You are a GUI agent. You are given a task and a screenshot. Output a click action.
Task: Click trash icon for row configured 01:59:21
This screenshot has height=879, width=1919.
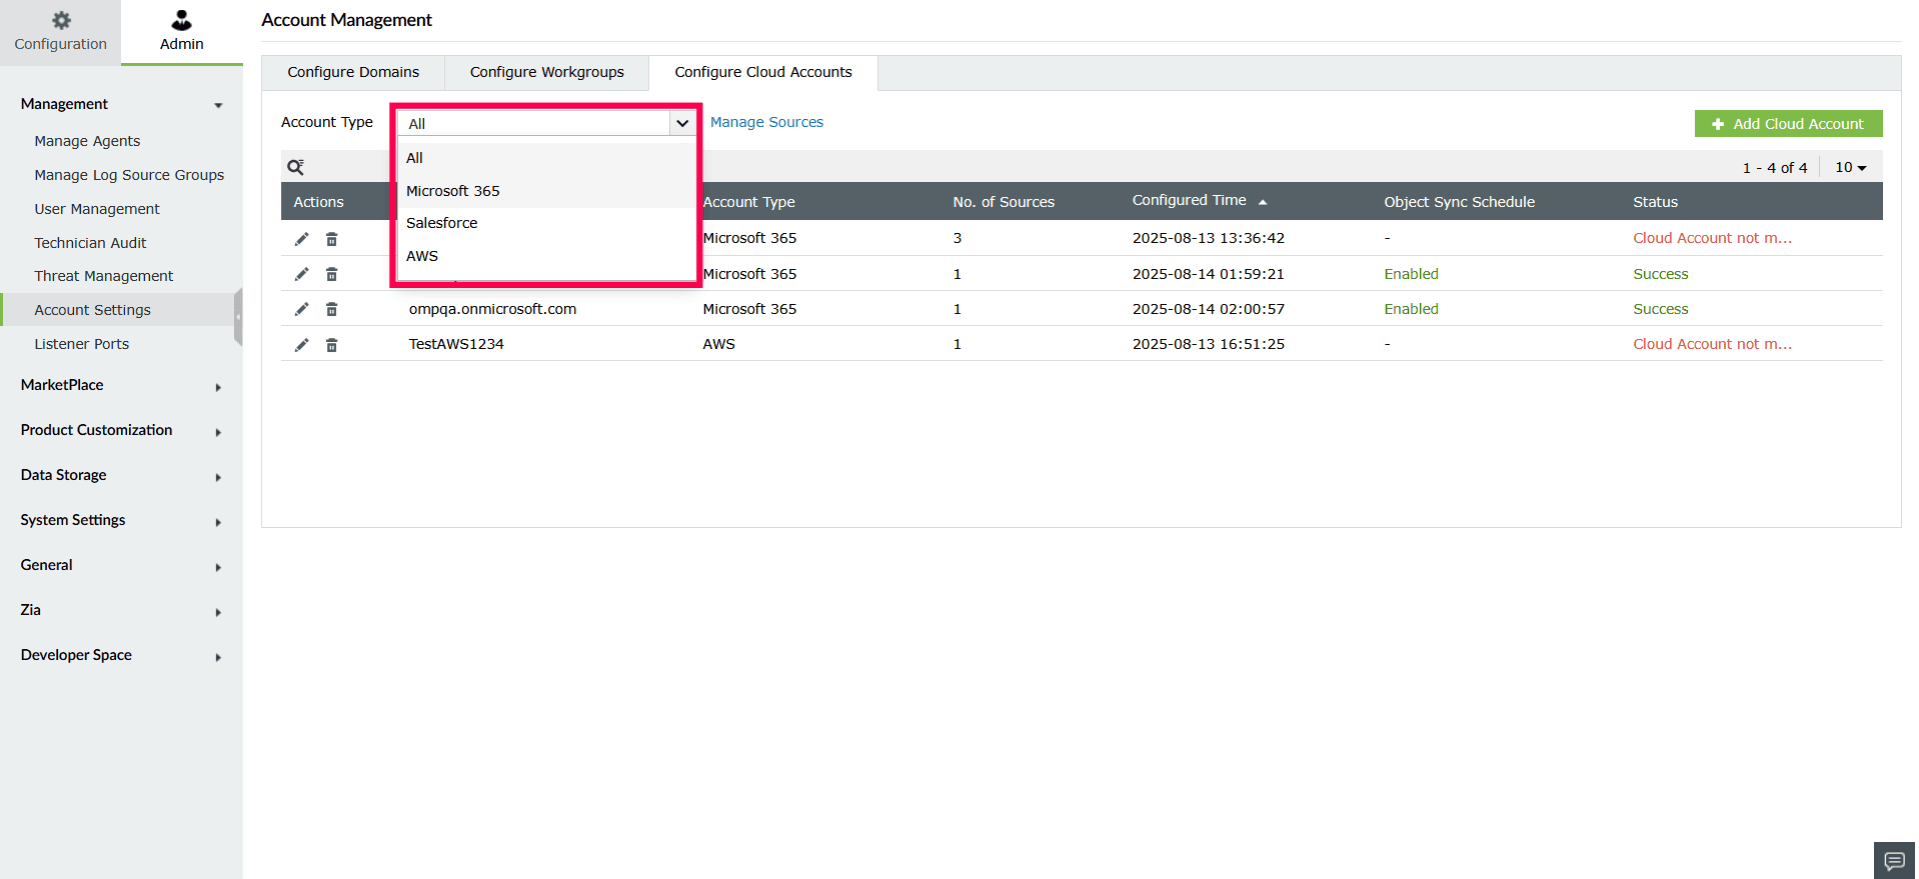[332, 274]
